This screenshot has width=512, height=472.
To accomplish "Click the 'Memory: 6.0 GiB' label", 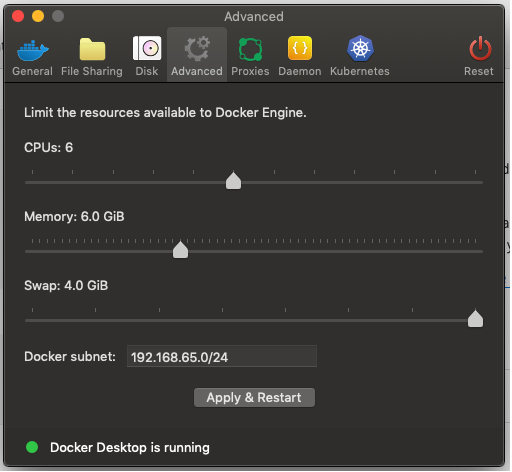I will click(74, 217).
